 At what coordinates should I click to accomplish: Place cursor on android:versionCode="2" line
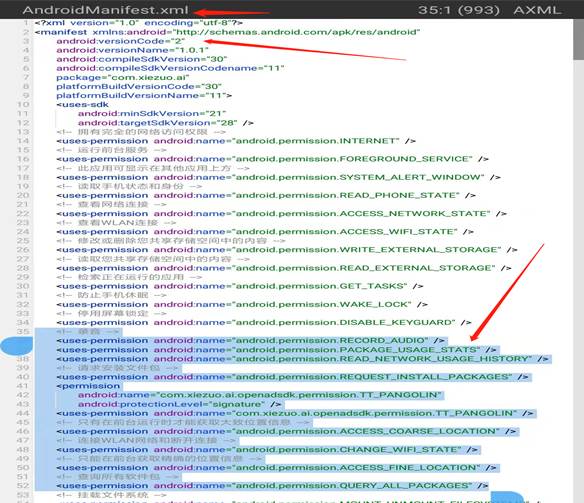pos(121,41)
